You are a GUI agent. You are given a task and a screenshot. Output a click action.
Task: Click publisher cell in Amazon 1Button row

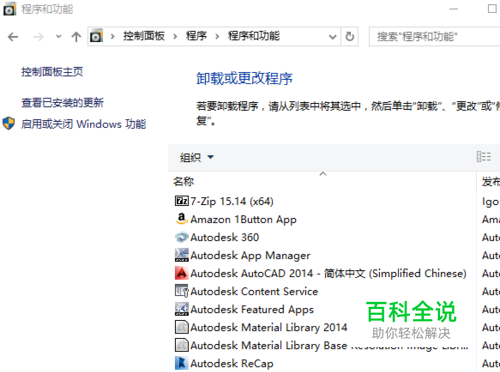pos(491,219)
